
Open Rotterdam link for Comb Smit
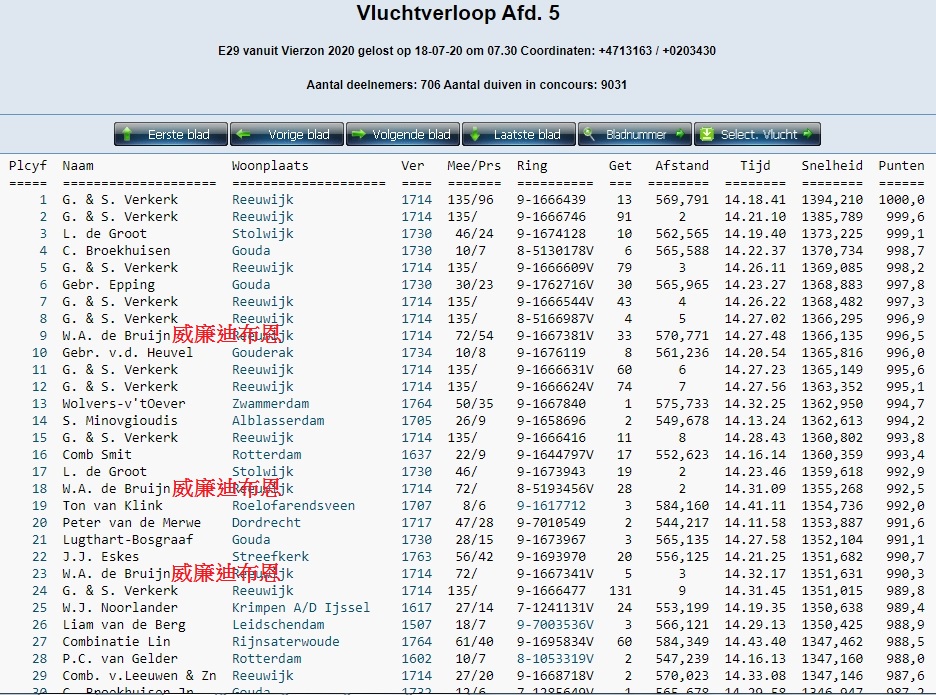[x=267, y=454]
